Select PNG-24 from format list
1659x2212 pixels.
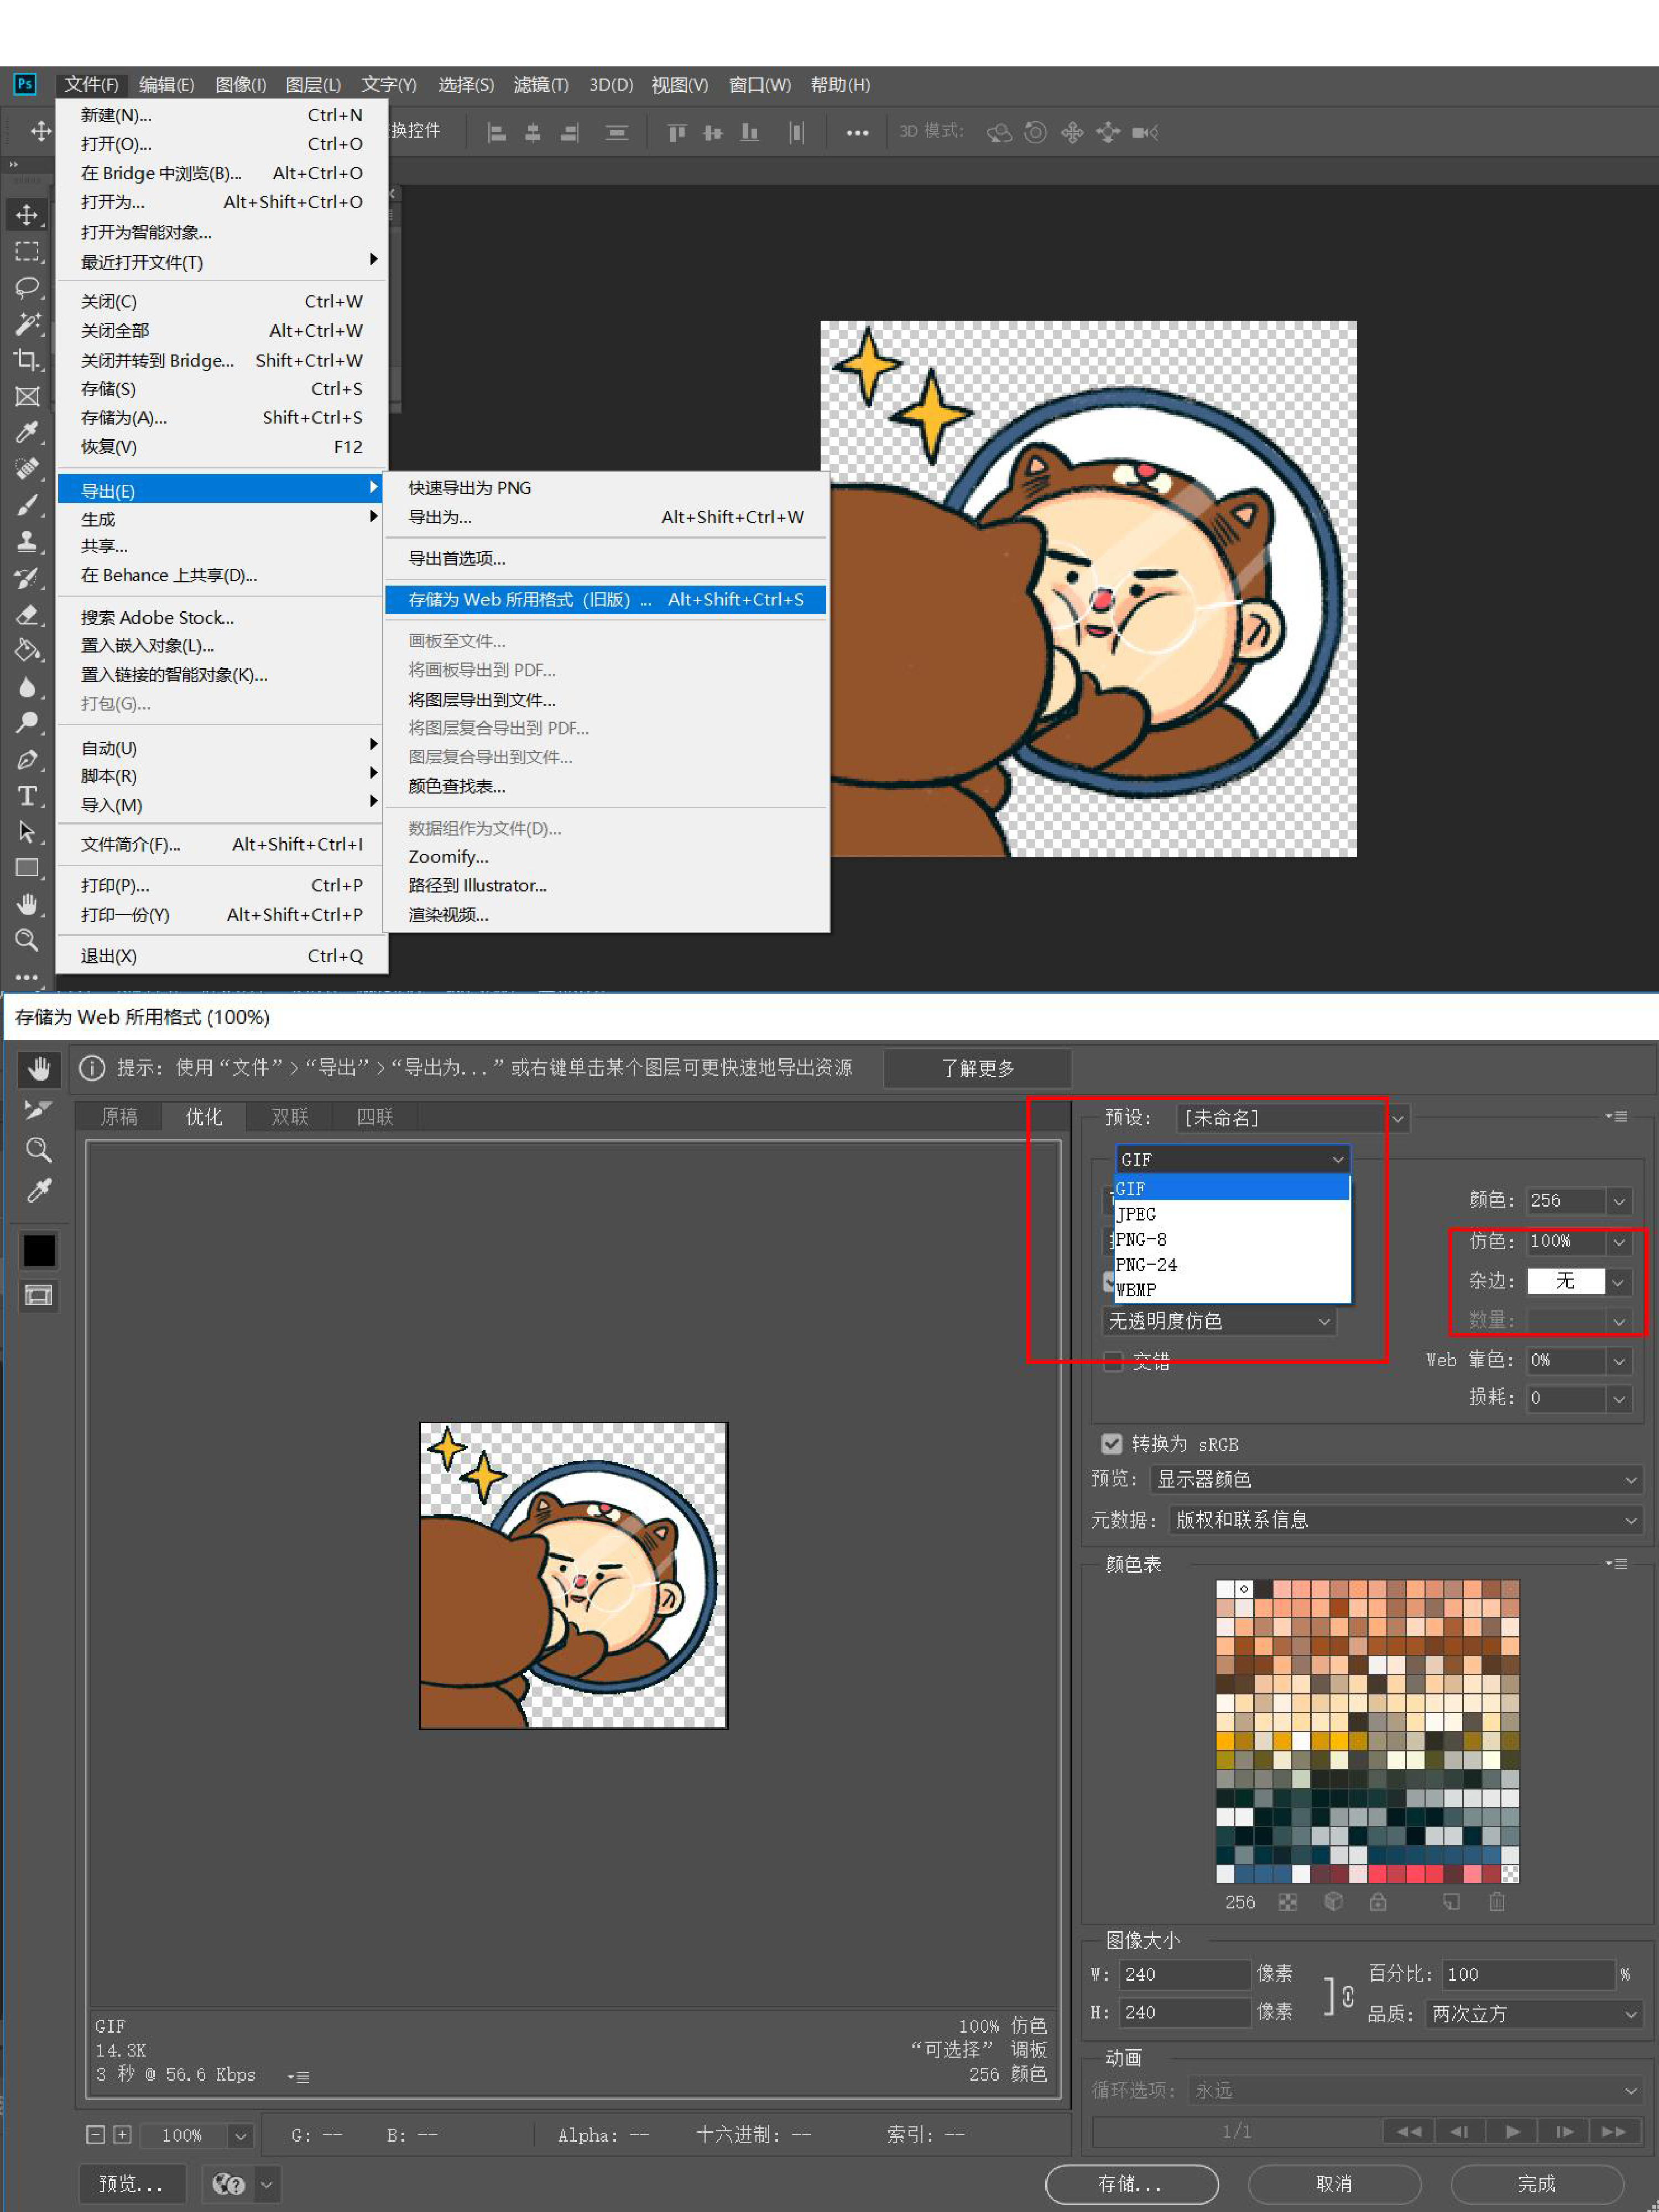pyautogui.click(x=1147, y=1265)
